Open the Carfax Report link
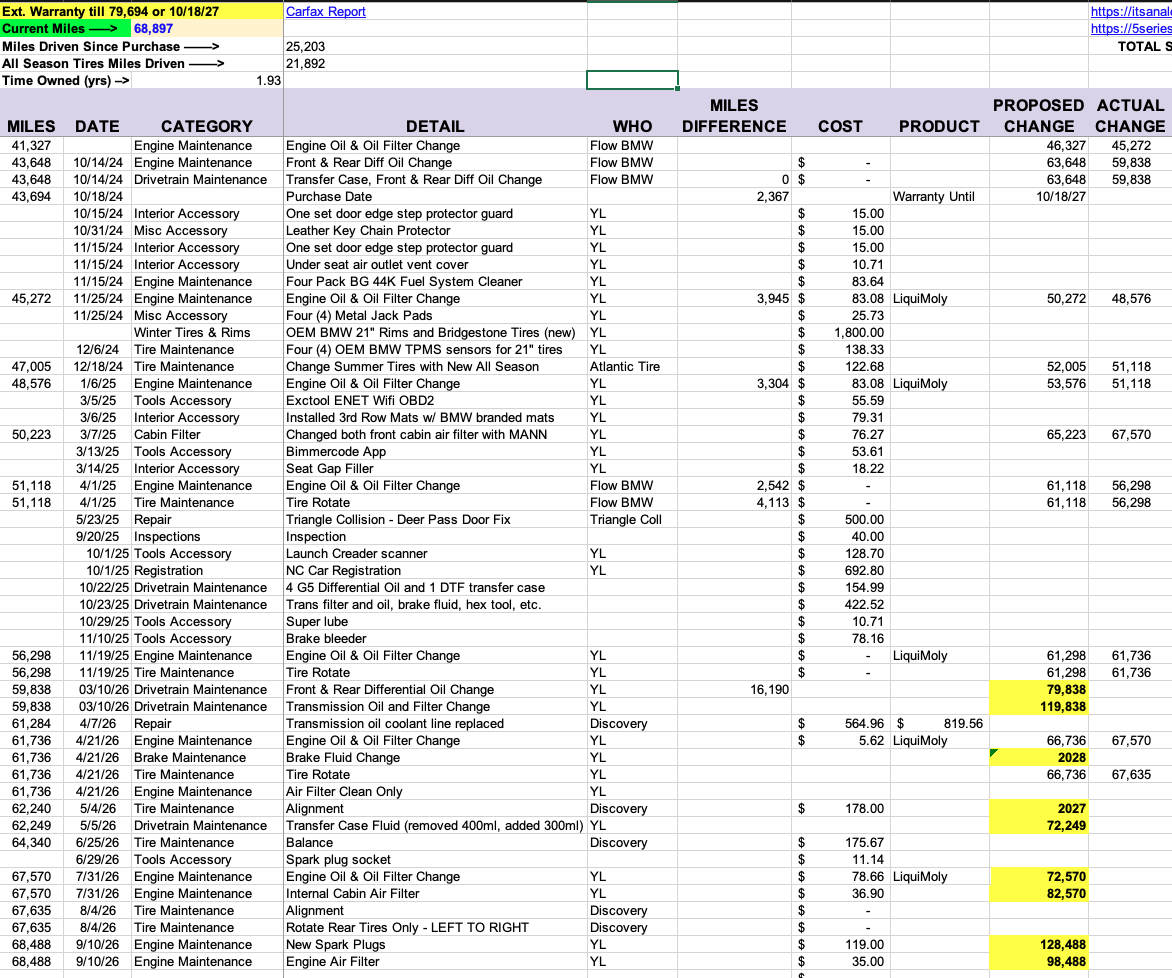 (326, 12)
